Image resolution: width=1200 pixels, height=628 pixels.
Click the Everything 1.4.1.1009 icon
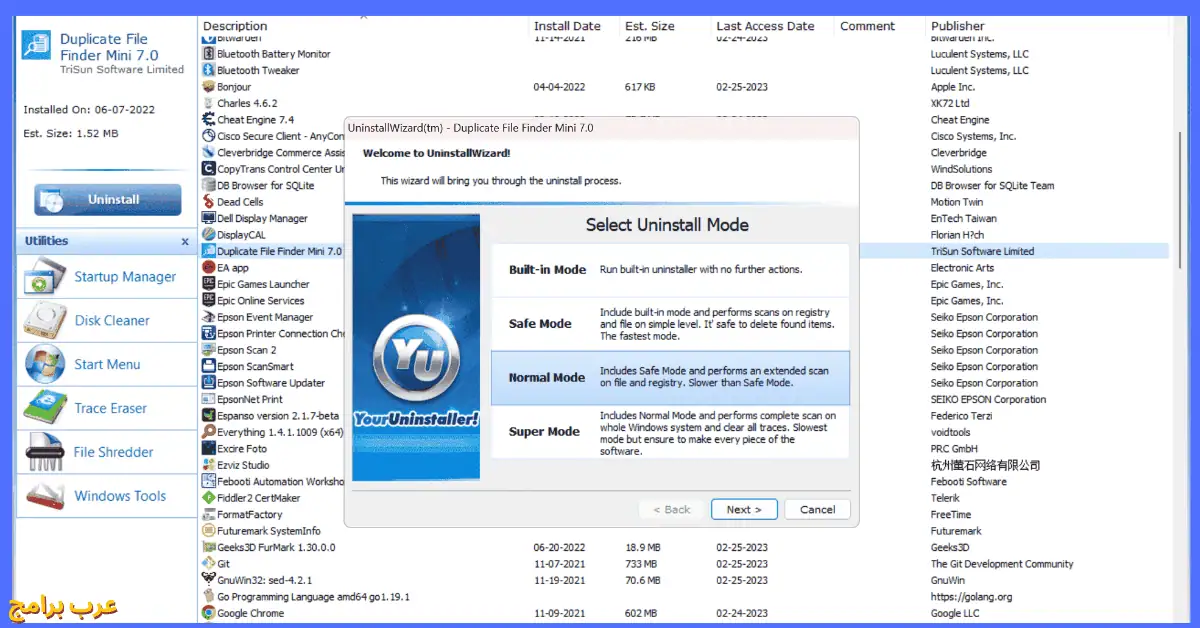[x=209, y=432]
